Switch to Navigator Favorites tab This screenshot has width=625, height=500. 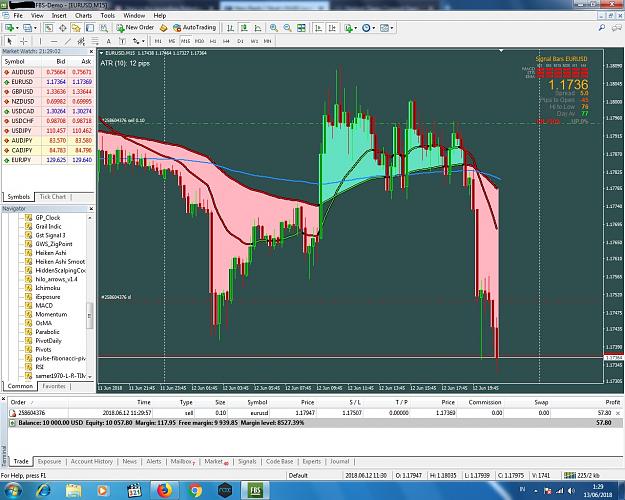53,386
